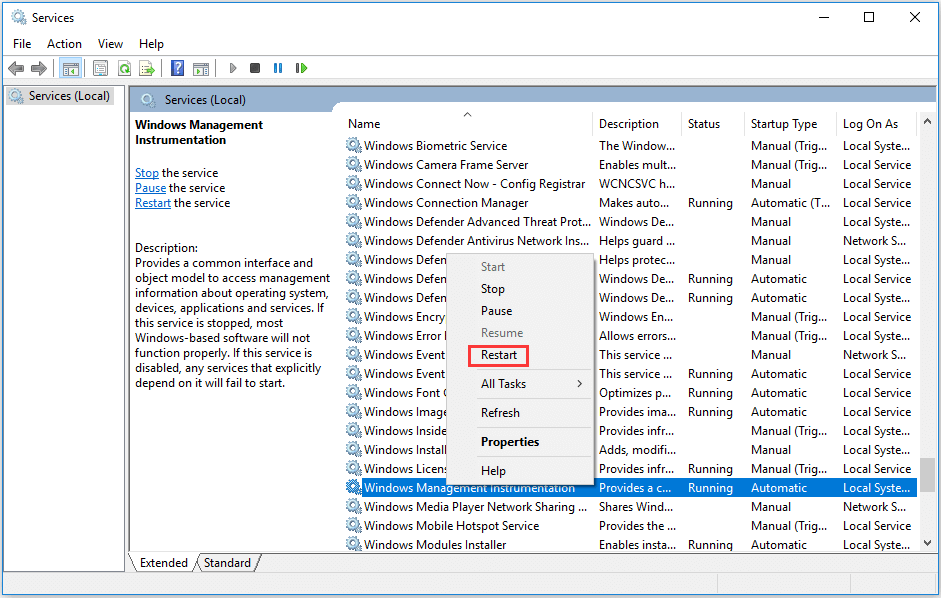This screenshot has width=941, height=598.
Task: Toggle the Show/Hide Action Pane icon
Action: point(201,68)
